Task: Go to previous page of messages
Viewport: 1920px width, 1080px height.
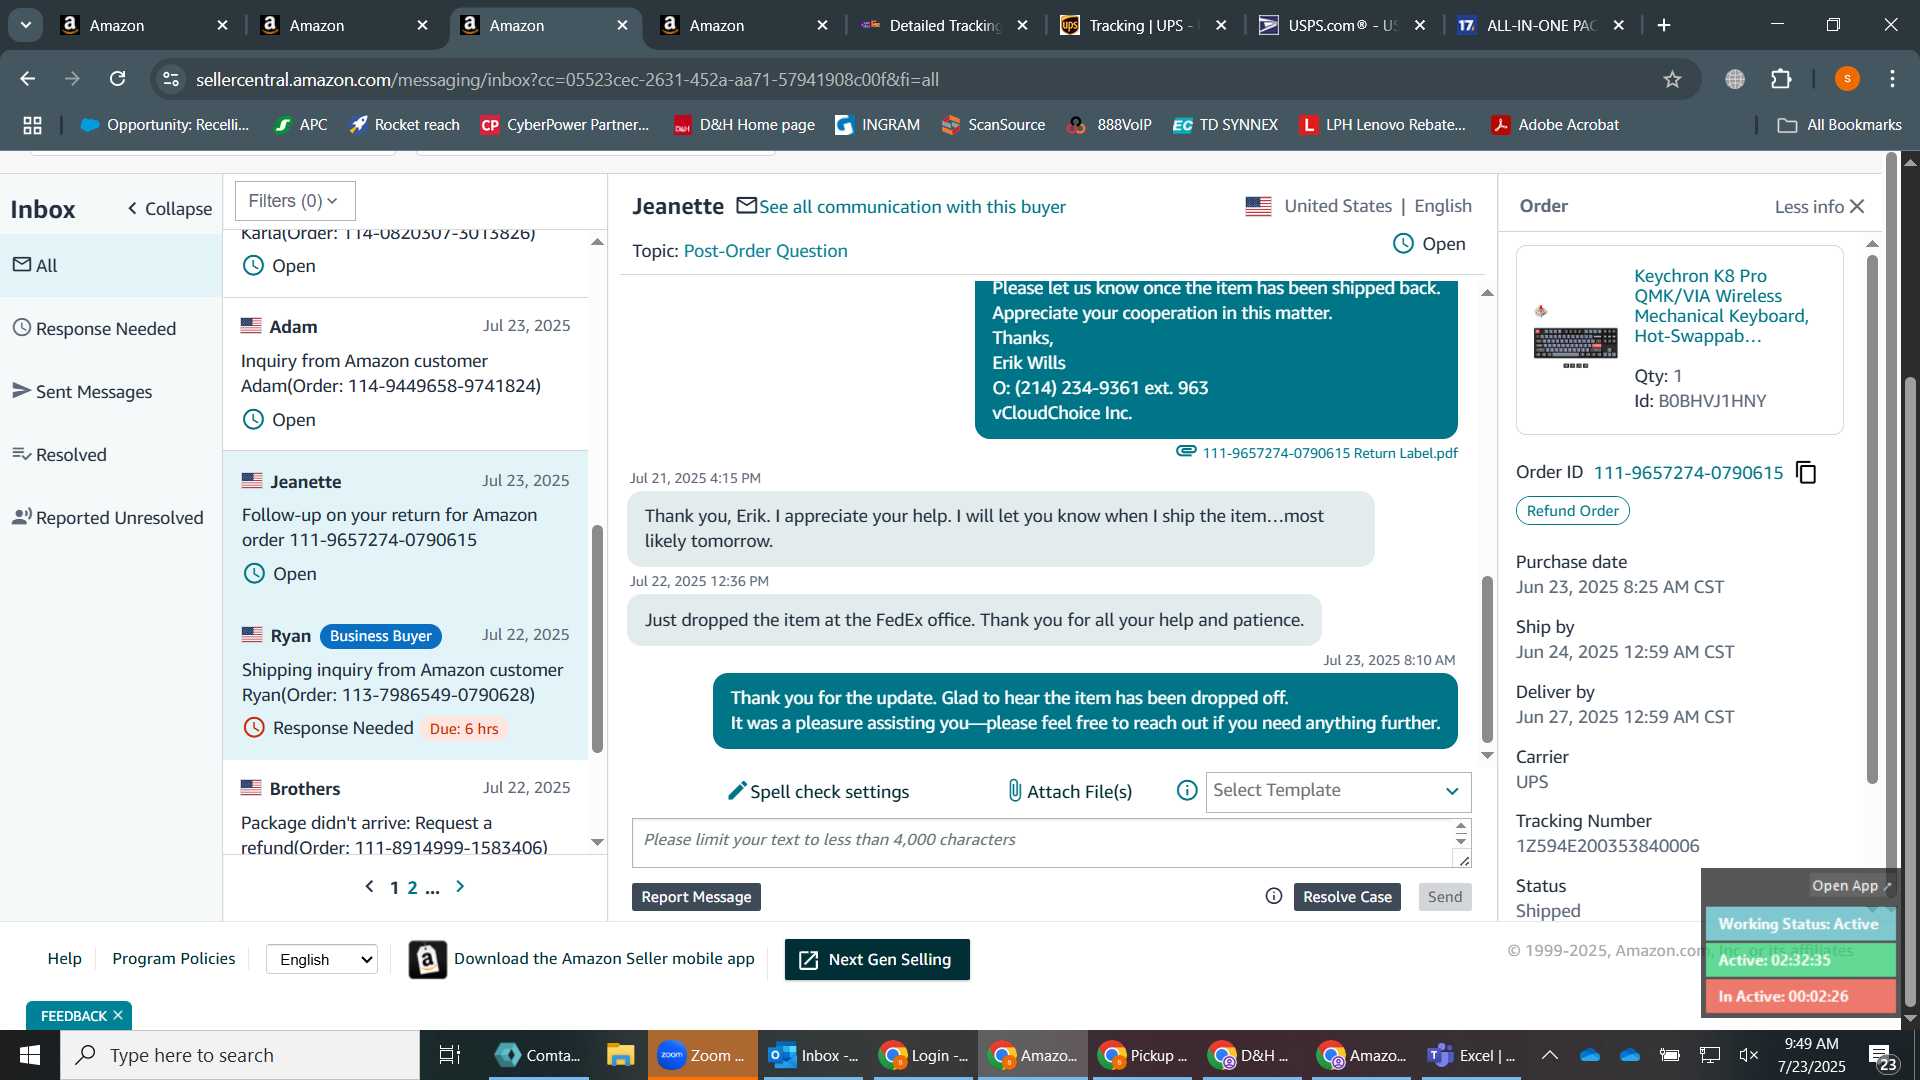Action: pos(369,886)
